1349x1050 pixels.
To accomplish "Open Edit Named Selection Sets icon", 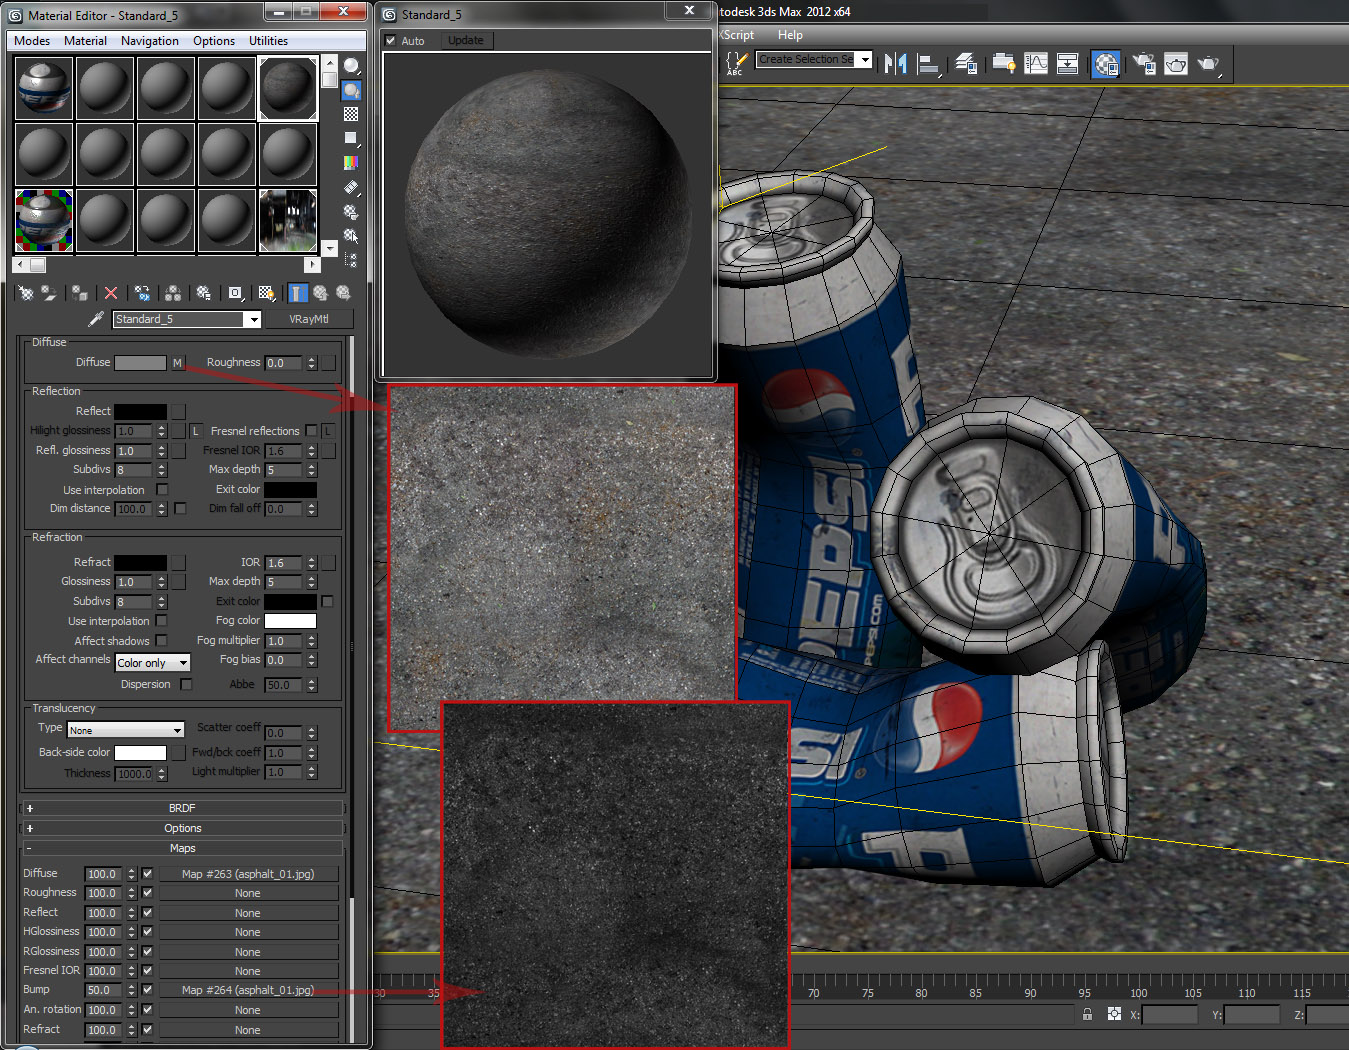I will 735,63.
